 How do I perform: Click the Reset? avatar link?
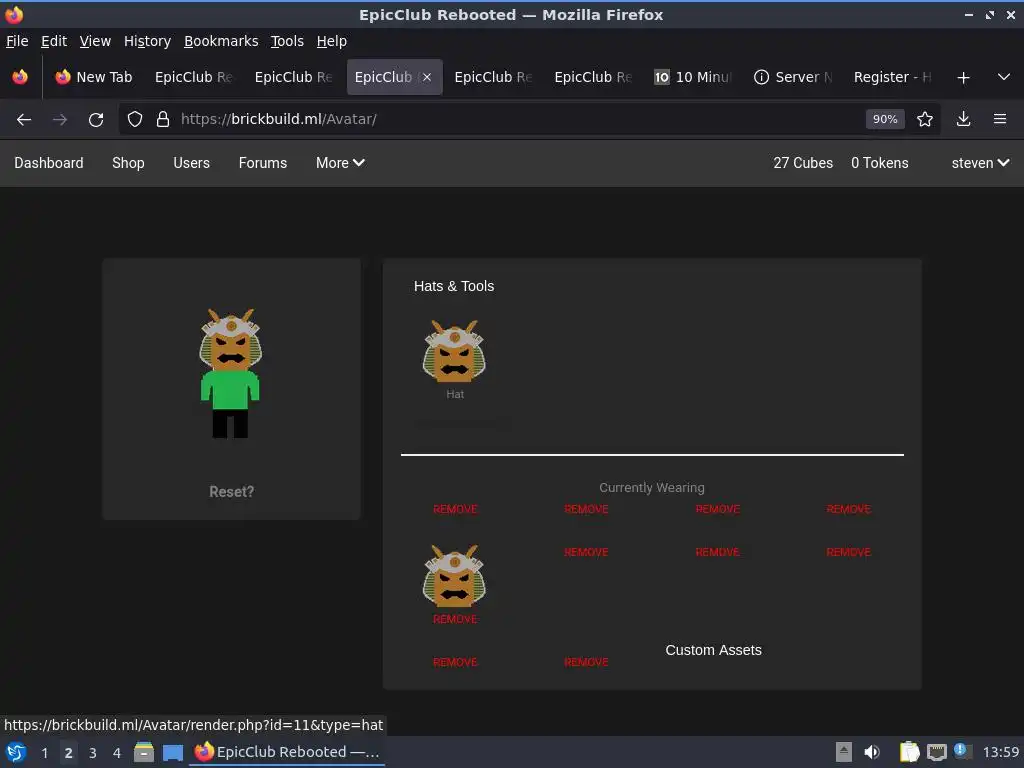point(231,492)
